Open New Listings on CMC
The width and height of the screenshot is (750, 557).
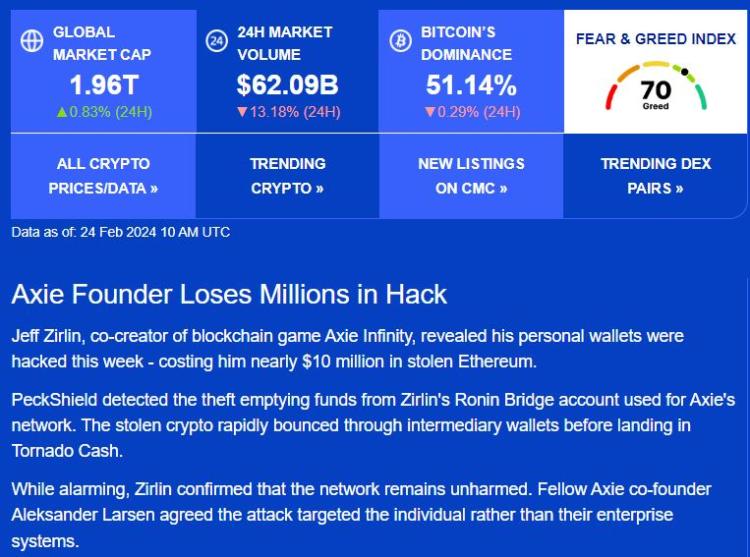pos(471,176)
